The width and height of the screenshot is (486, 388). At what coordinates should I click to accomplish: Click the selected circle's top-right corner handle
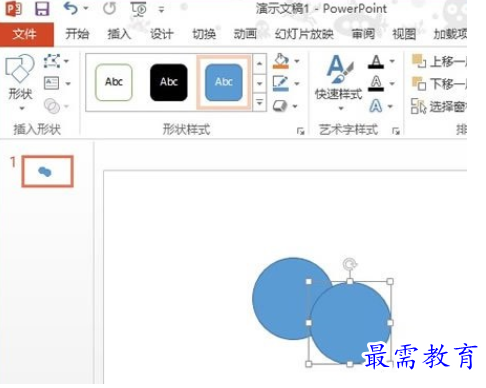point(390,282)
